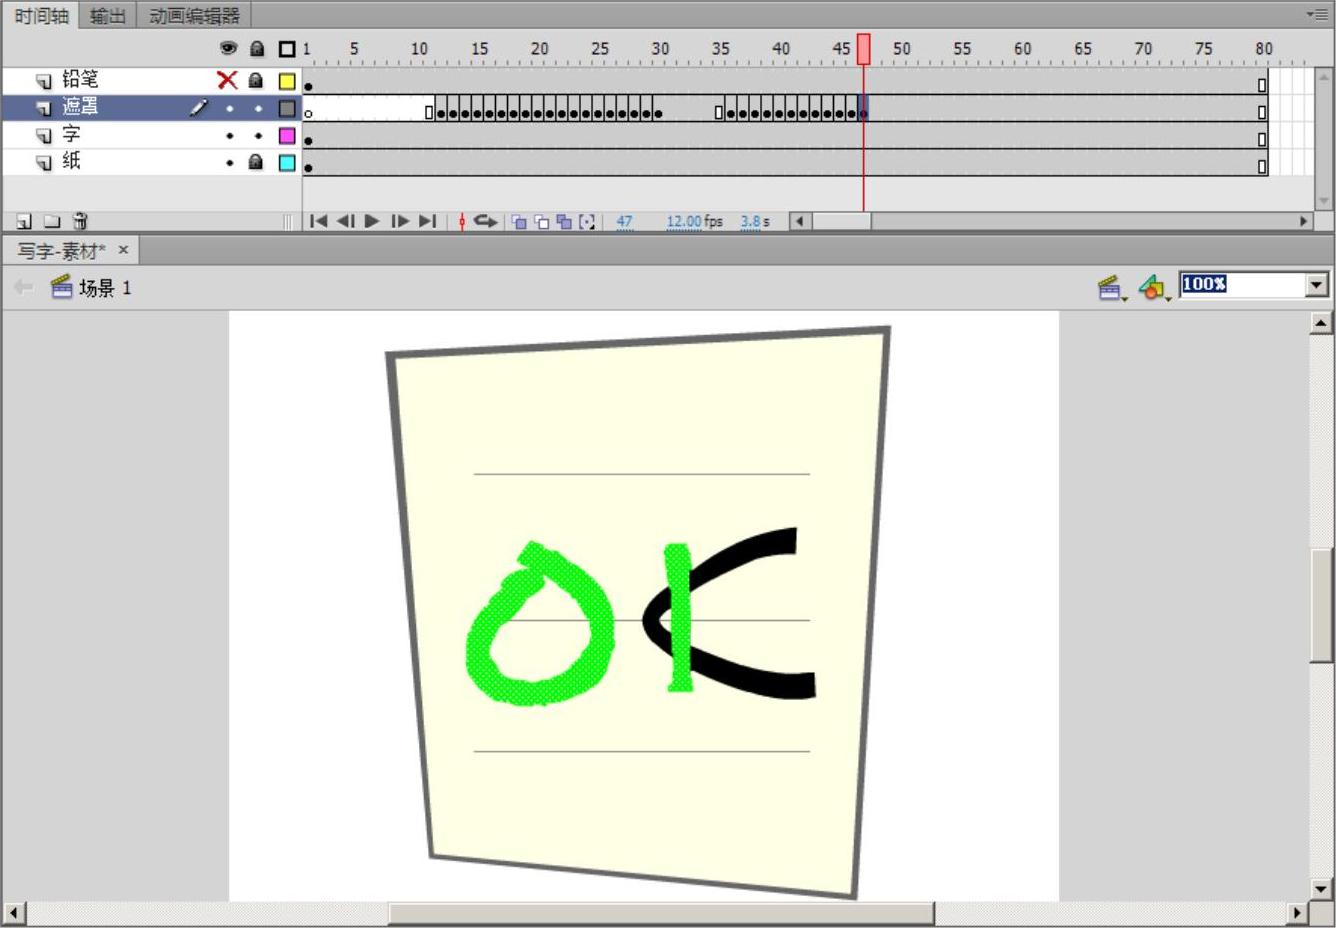This screenshot has height=928, width=1336.
Task: Open the Edit Symbols dropdown icon
Action: tap(1155, 288)
